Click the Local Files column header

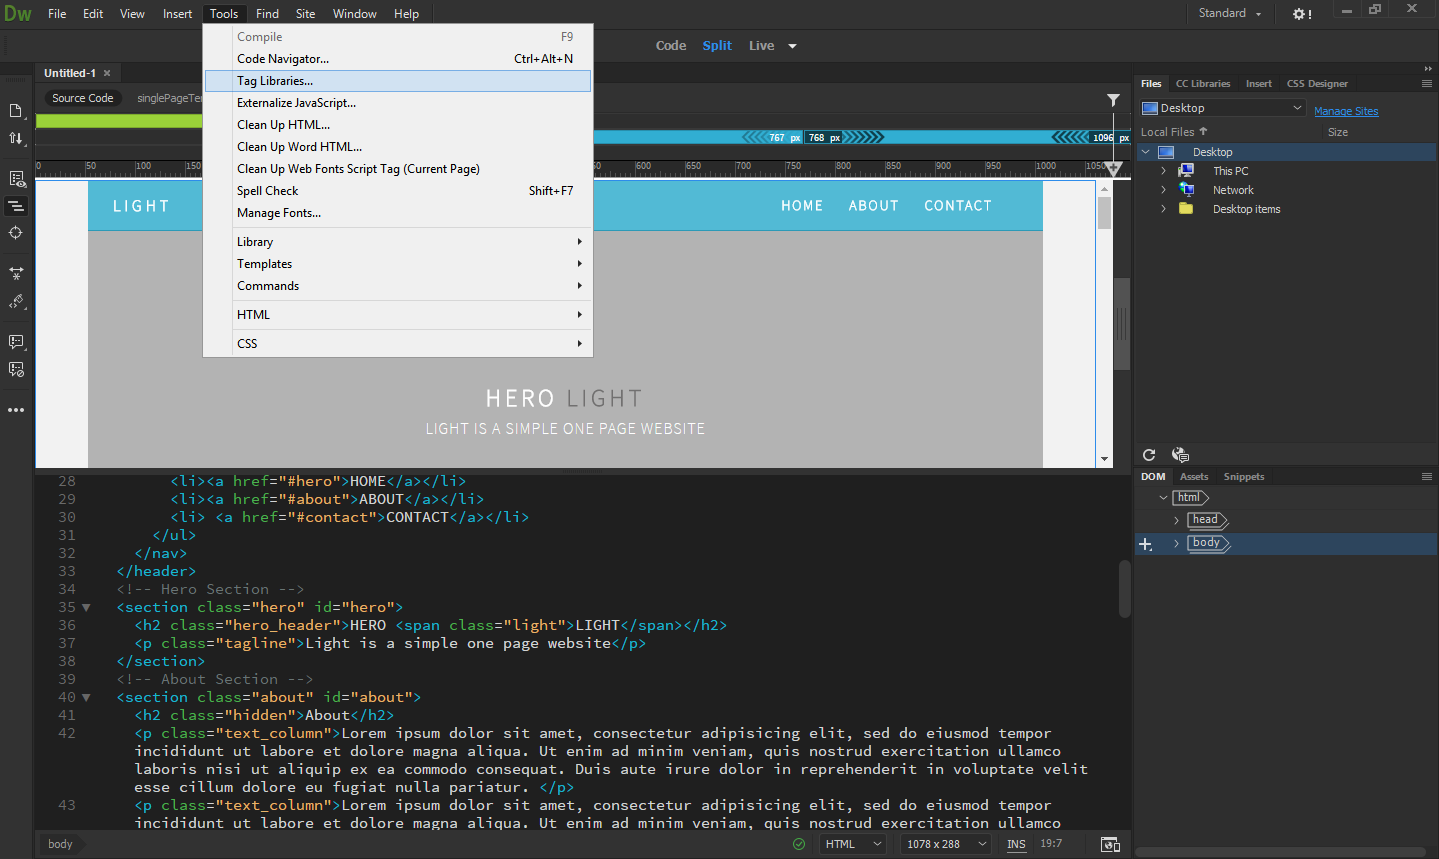1174,132
